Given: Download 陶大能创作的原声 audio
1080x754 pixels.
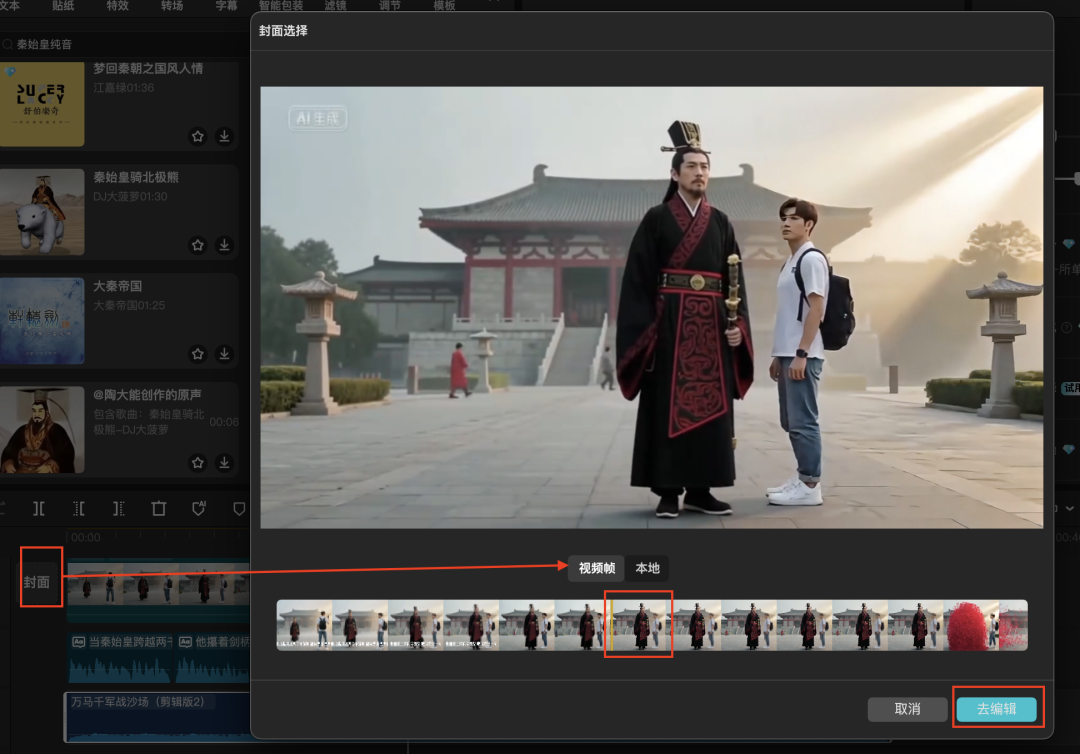Looking at the screenshot, I should [224, 463].
